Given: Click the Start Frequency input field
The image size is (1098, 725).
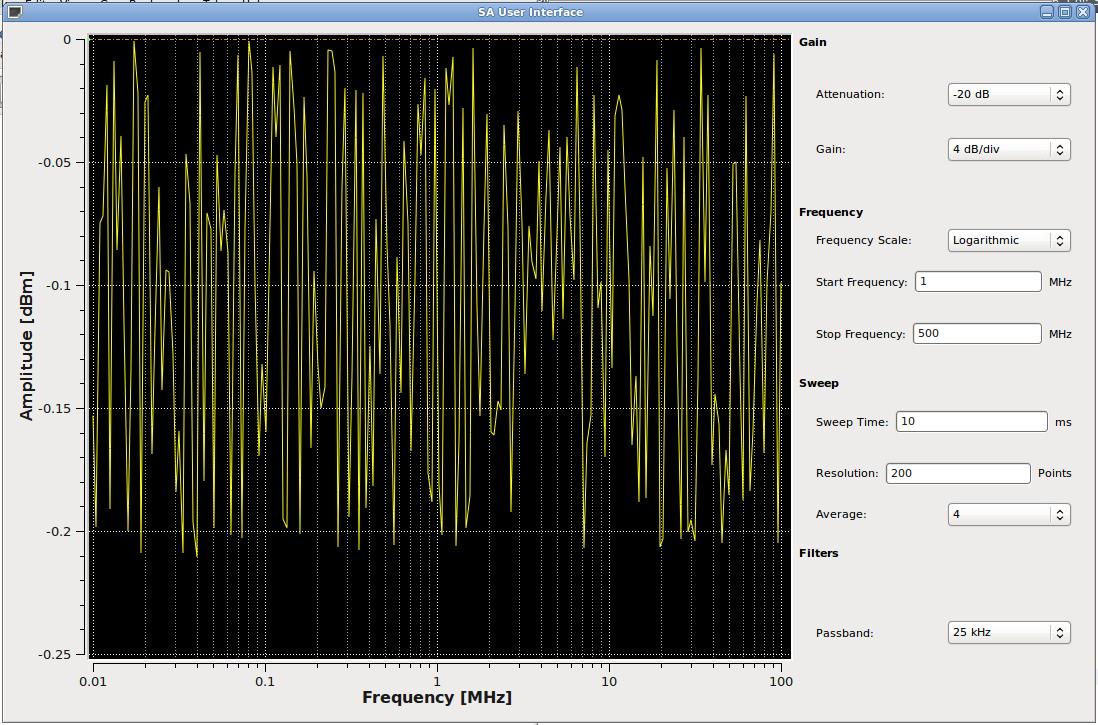Looking at the screenshot, I should tap(977, 282).
